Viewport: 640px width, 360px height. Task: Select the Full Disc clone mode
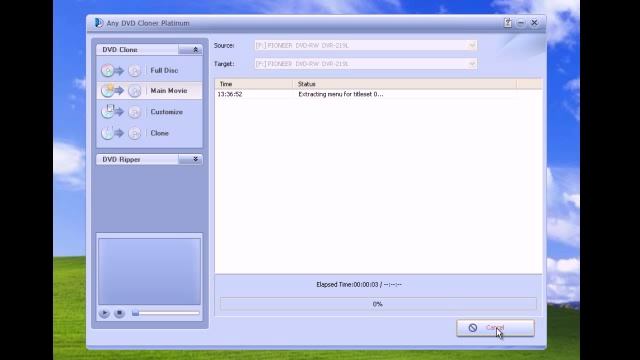tap(149, 70)
